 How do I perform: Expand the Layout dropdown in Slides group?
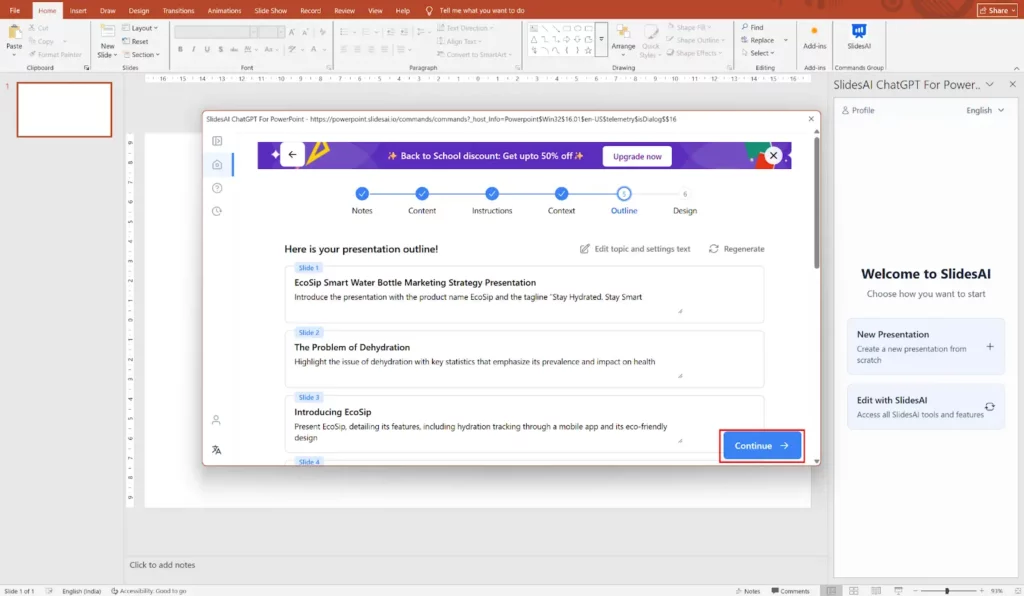pos(142,28)
